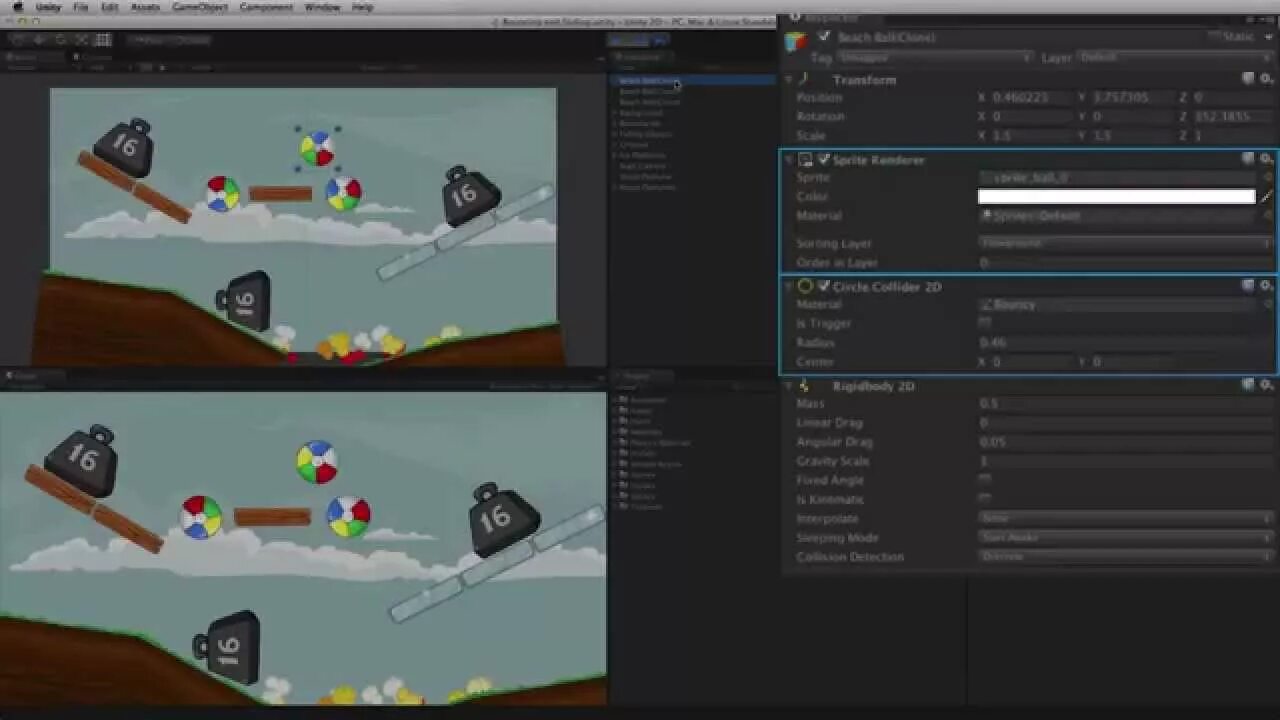Open the white Color swatch

click(1116, 197)
